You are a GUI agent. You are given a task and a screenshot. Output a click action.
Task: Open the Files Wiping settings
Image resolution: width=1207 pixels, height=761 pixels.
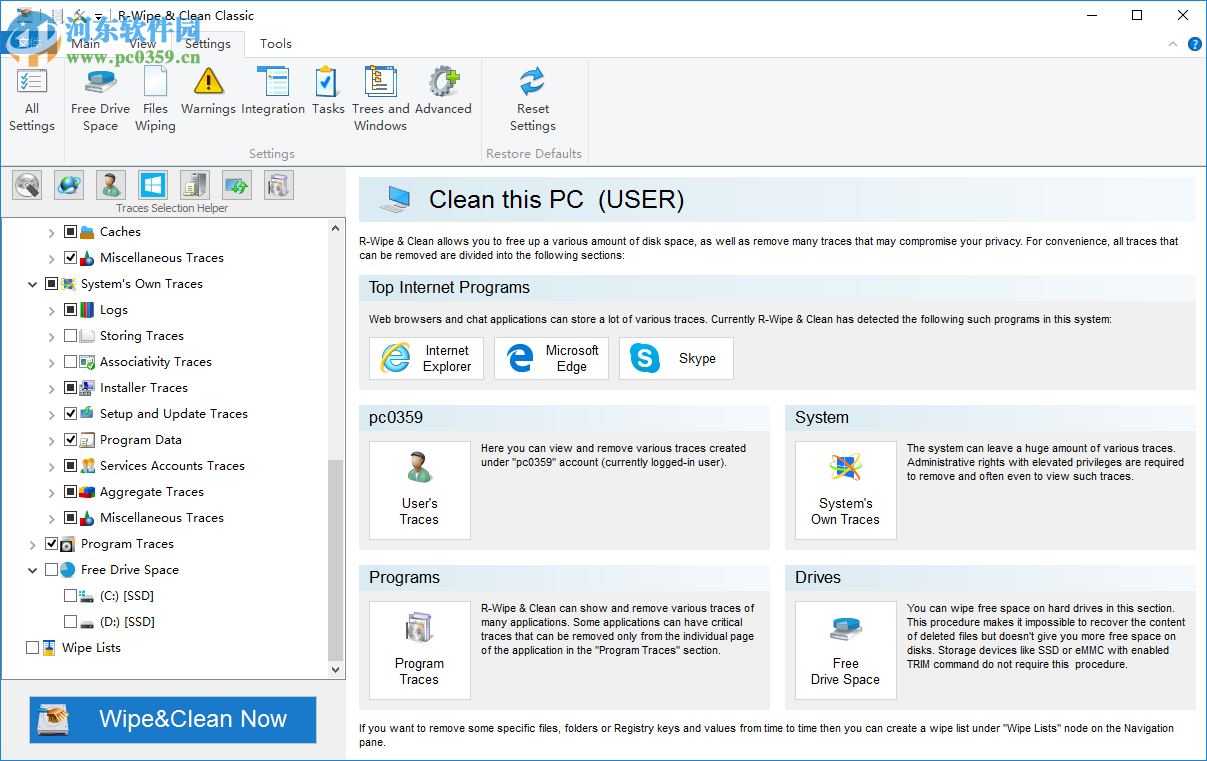155,99
